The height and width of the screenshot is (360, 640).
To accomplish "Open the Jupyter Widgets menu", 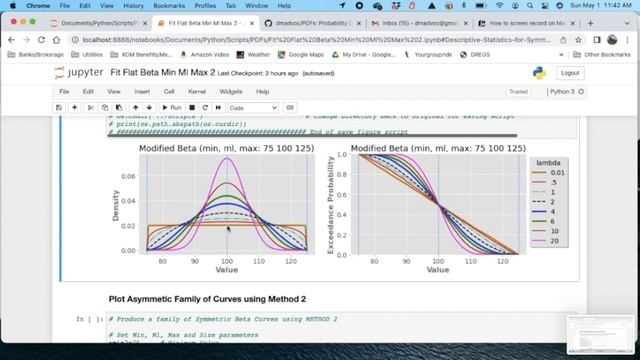I will point(231,92).
